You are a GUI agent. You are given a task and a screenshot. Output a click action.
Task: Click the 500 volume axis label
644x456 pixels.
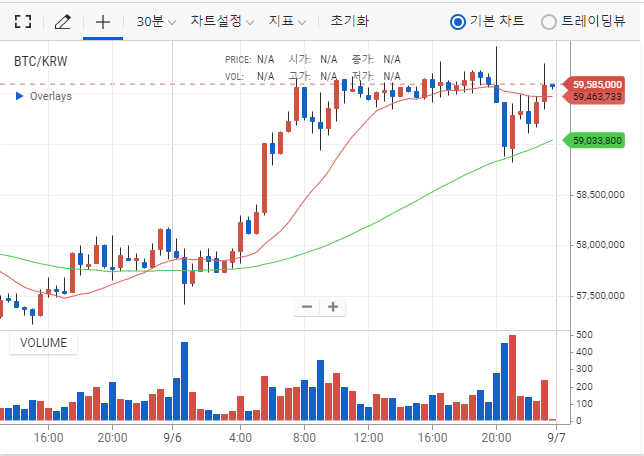point(584,335)
